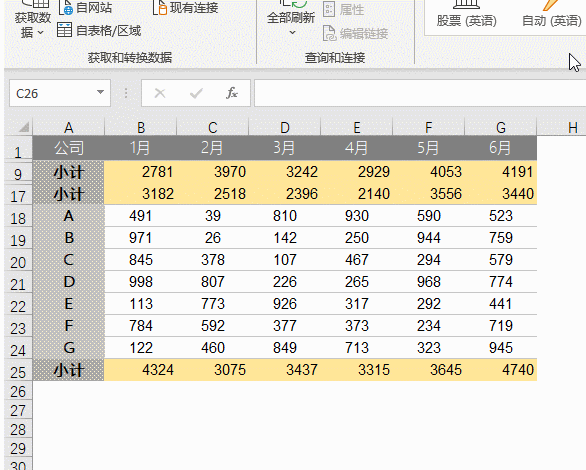Screen dimensions: 586x470
Task: Select row 25 header
Action: click(x=18, y=372)
